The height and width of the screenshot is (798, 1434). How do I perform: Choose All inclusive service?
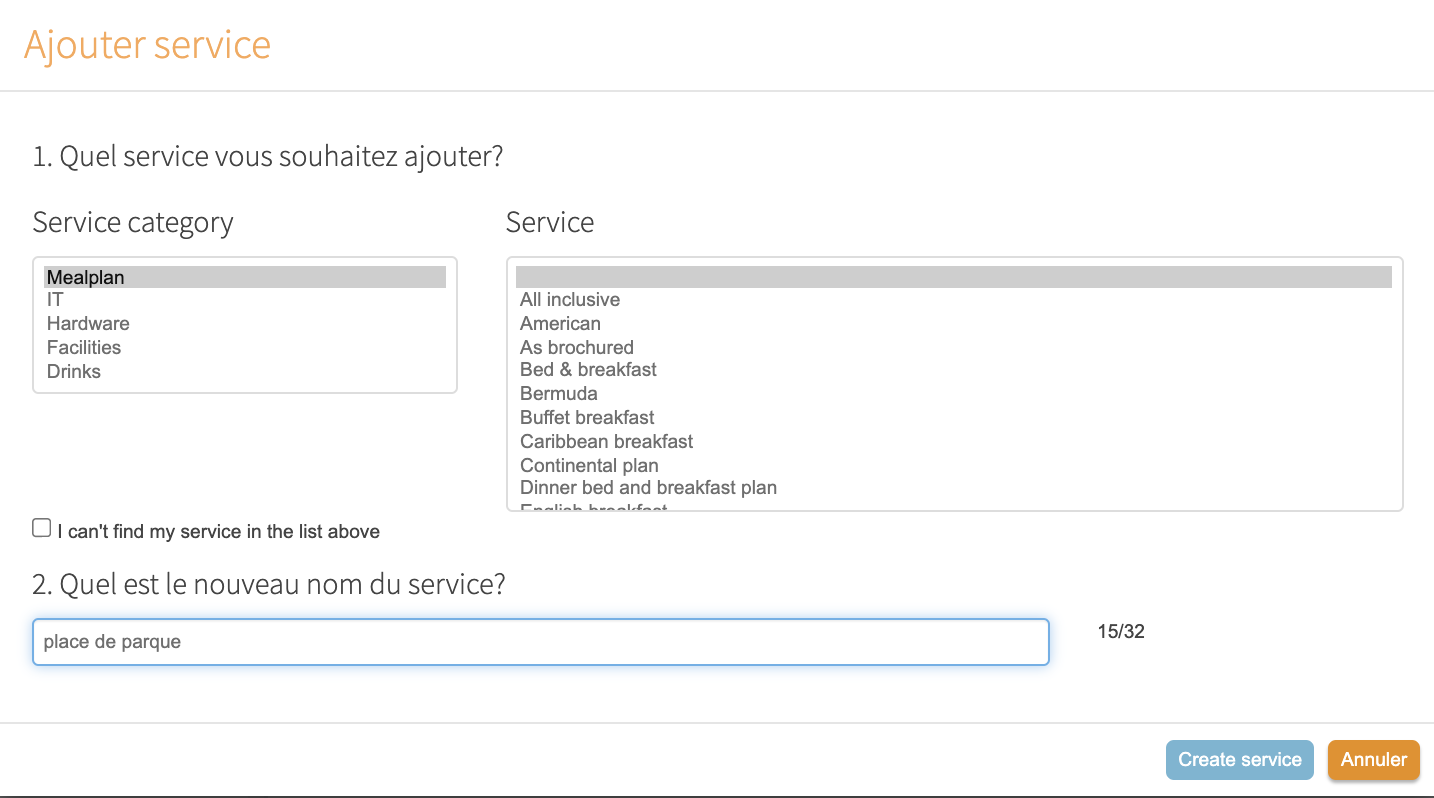point(570,300)
